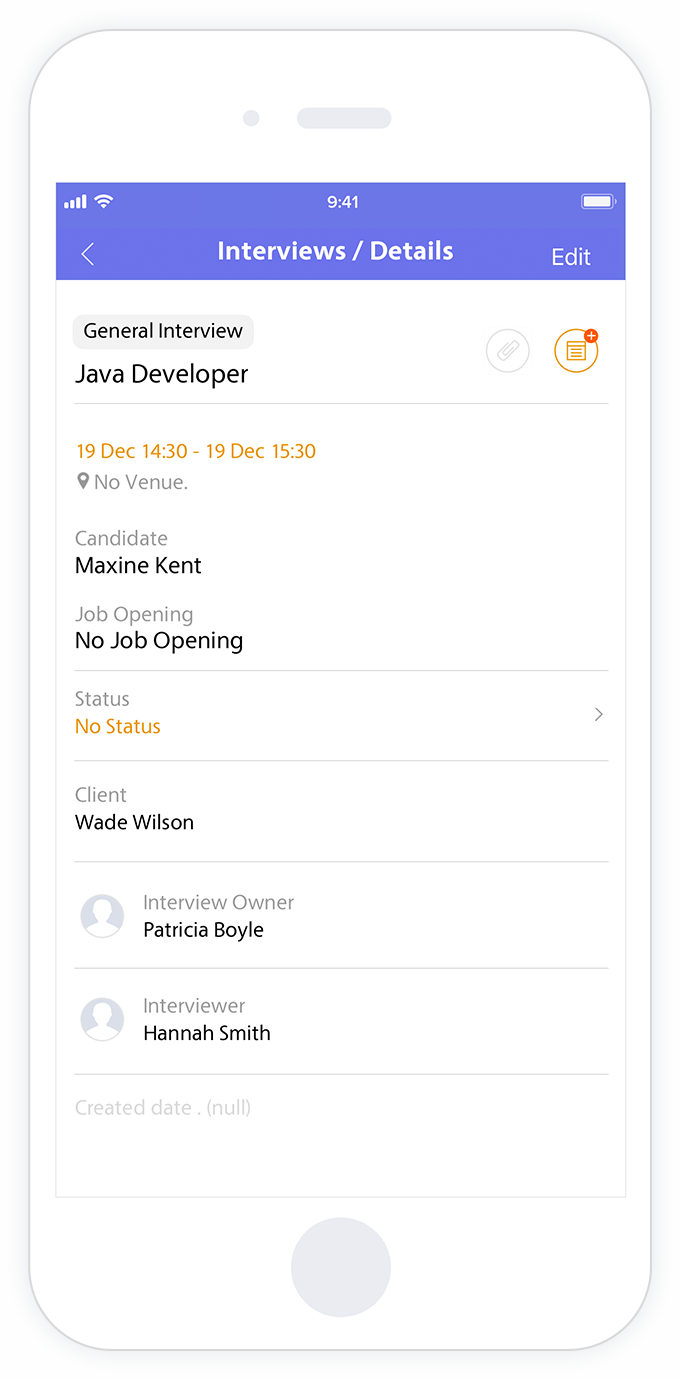Open candidate Maxine Kent
Screen dimensions: 680x1380
click(138, 565)
